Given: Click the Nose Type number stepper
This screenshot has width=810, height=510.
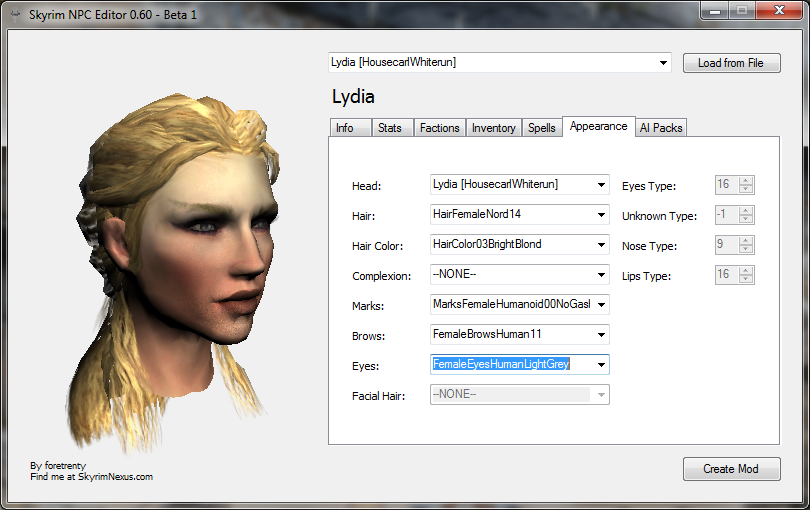Looking at the screenshot, I should point(734,245).
